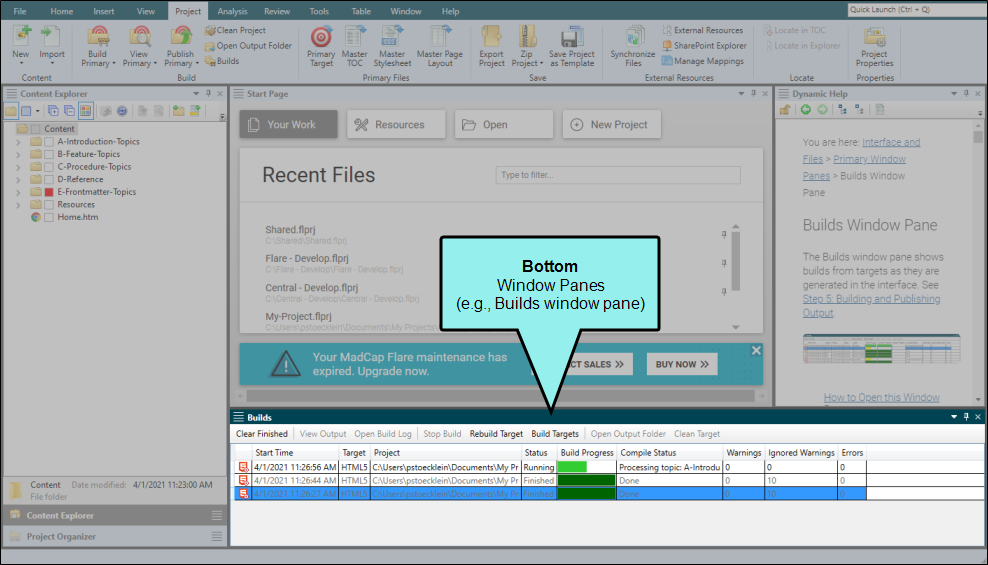Select the Export Project icon
This screenshot has width=988, height=565.
491,37
